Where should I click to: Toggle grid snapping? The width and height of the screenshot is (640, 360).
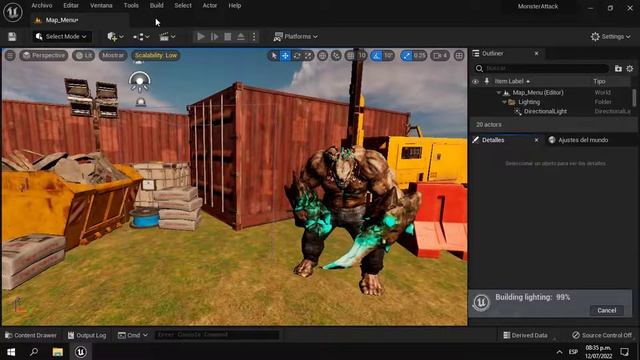(350, 56)
